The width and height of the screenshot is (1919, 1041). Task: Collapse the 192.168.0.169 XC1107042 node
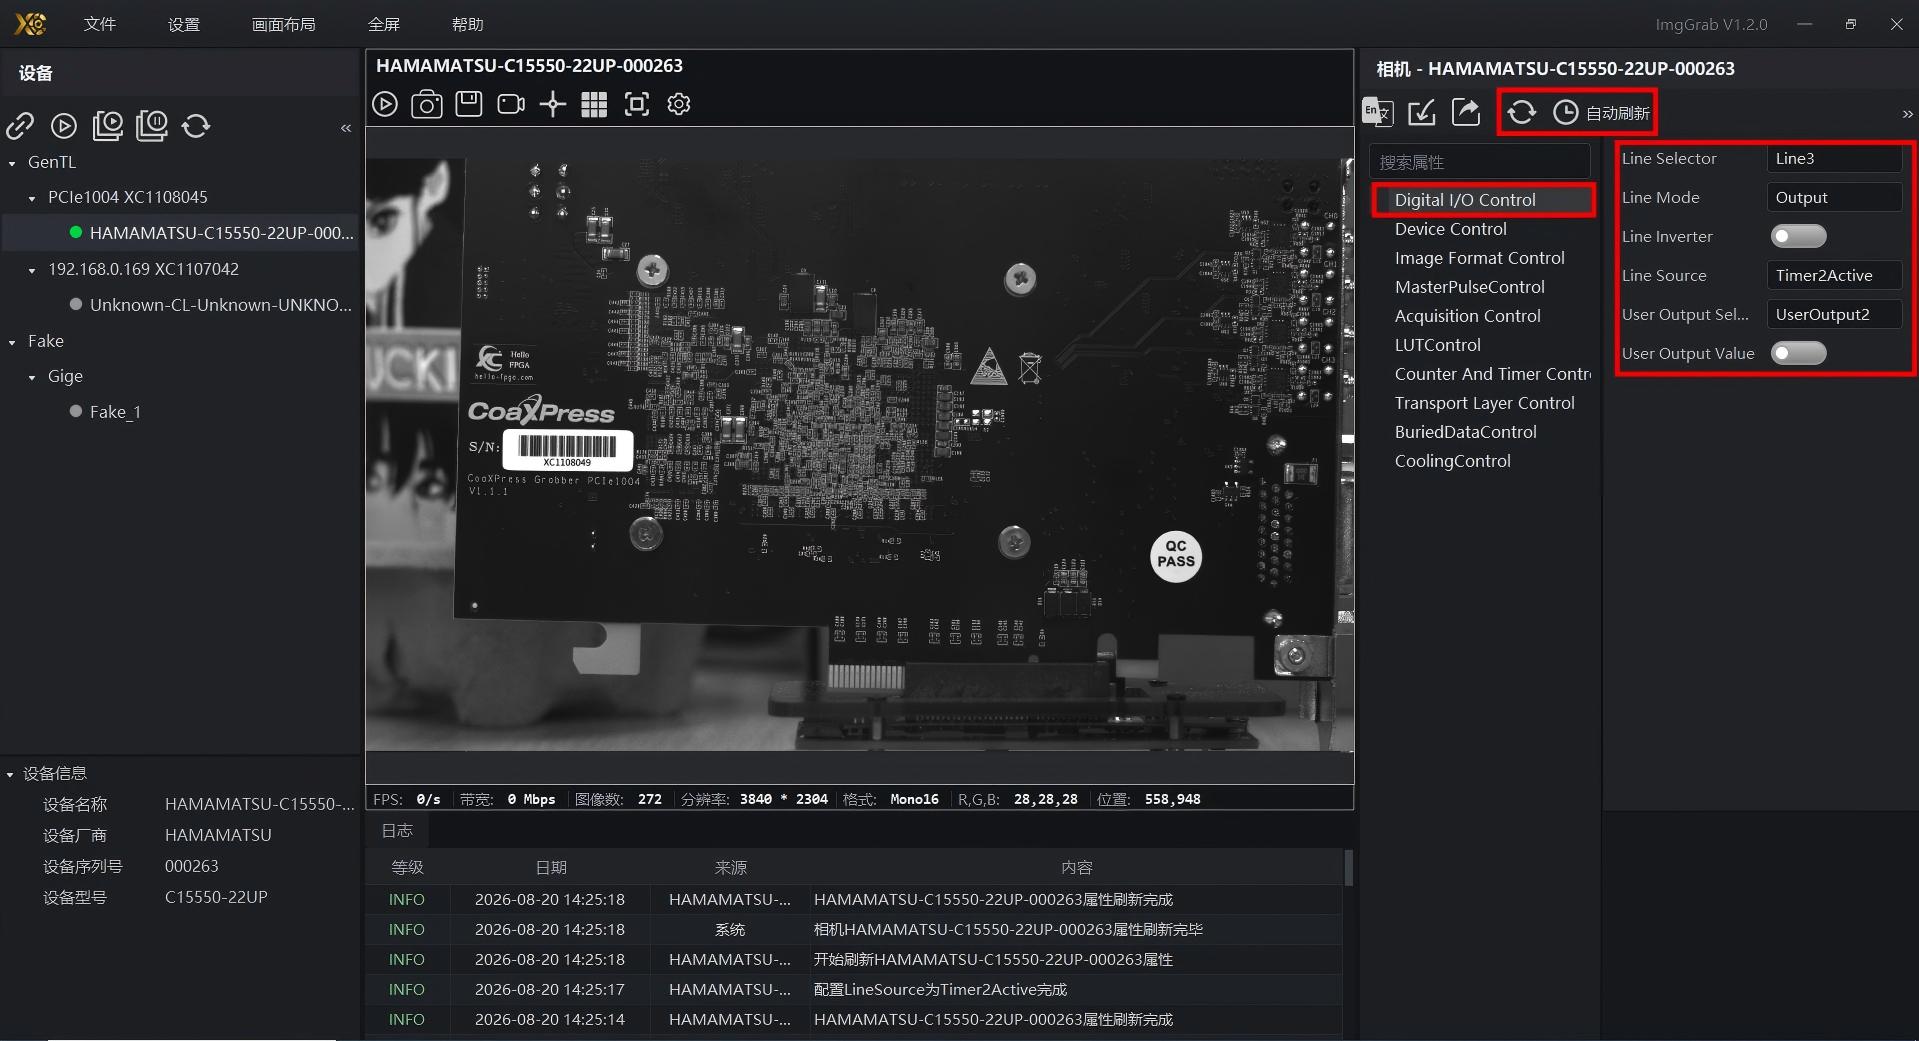point(32,270)
